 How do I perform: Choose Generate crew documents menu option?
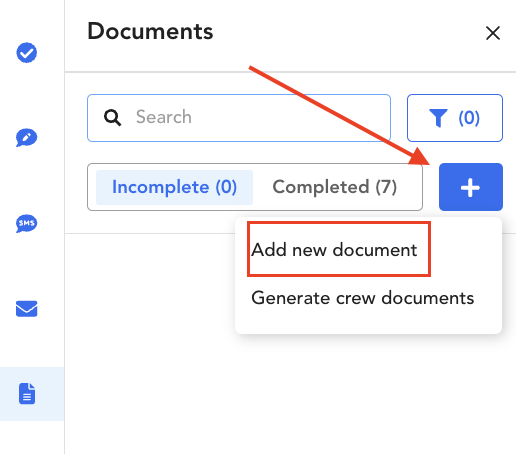click(x=363, y=298)
